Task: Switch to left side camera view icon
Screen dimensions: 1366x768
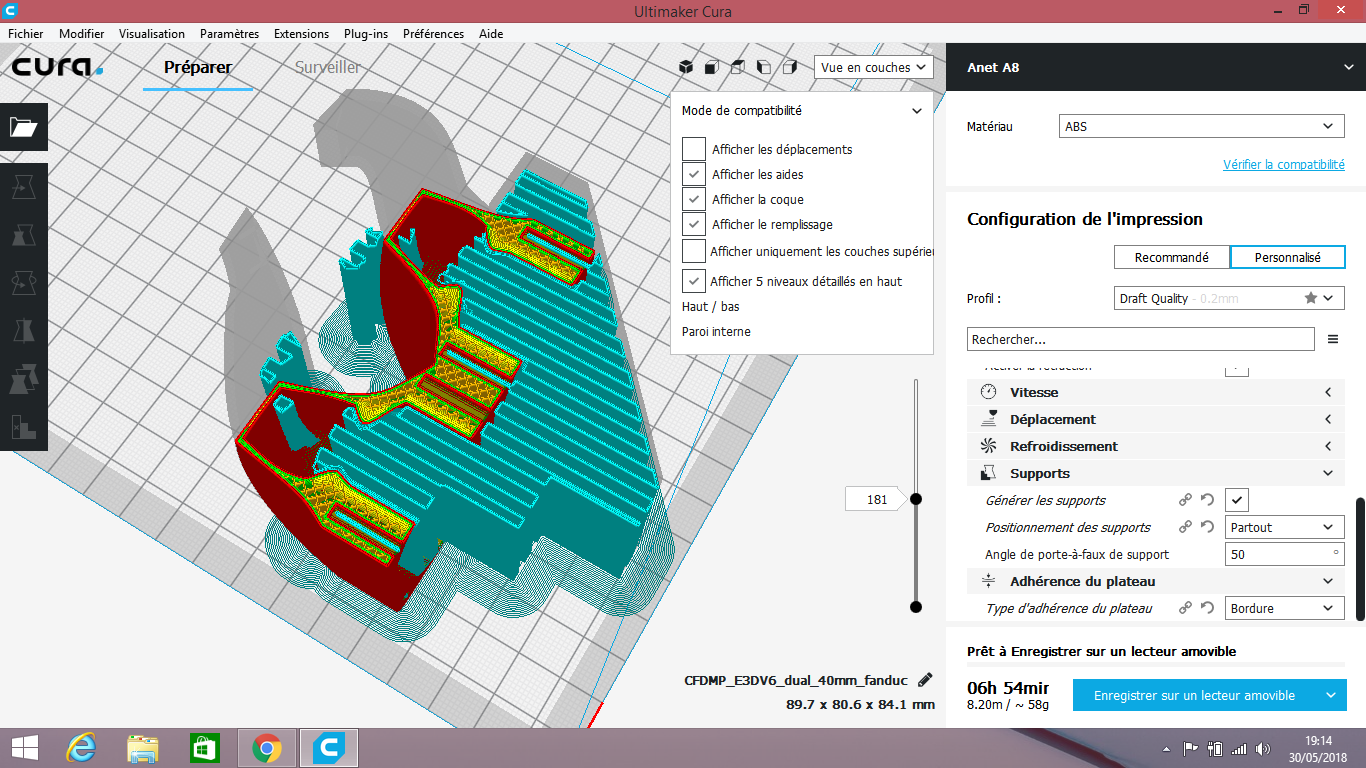Action: pos(764,67)
